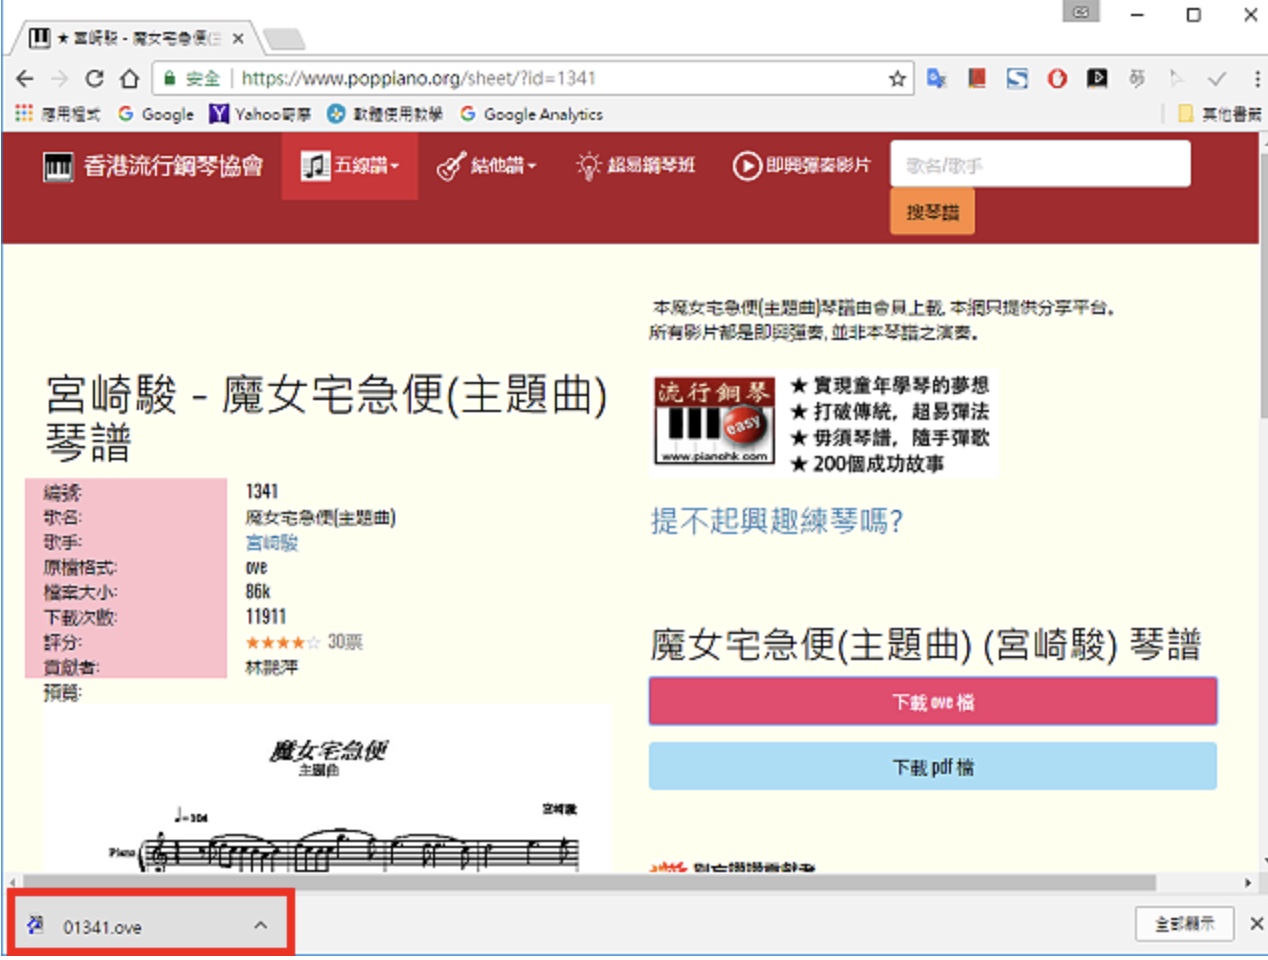Click the red book extension icon

[977, 78]
